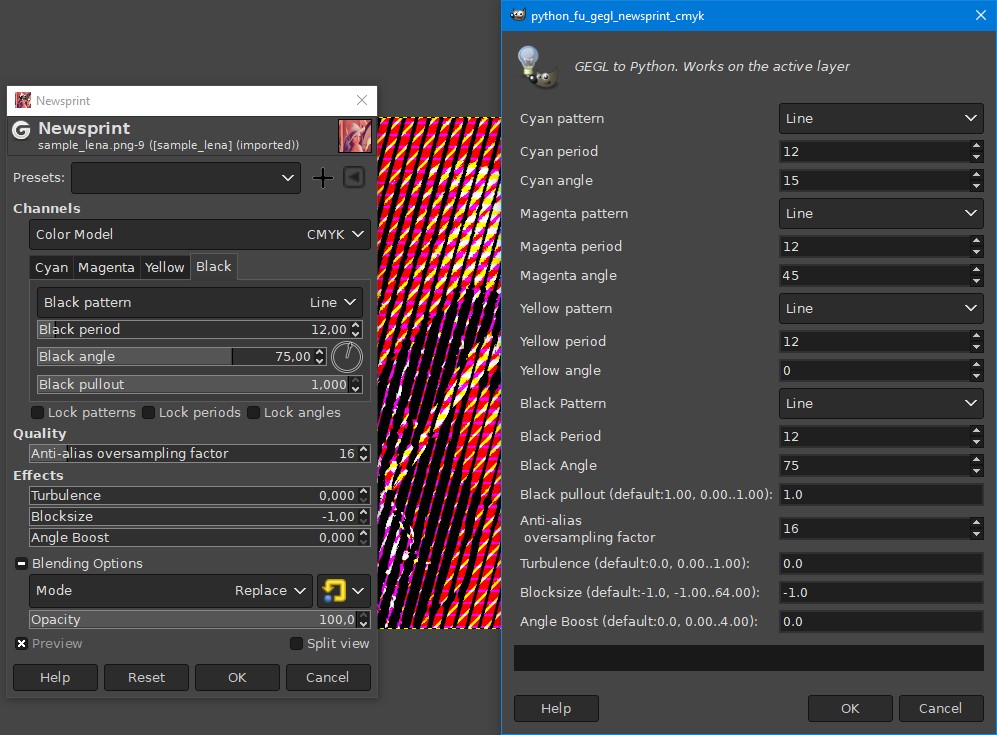Collapse the Blending Options section
The width and height of the screenshot is (997, 735).
tap(21, 563)
